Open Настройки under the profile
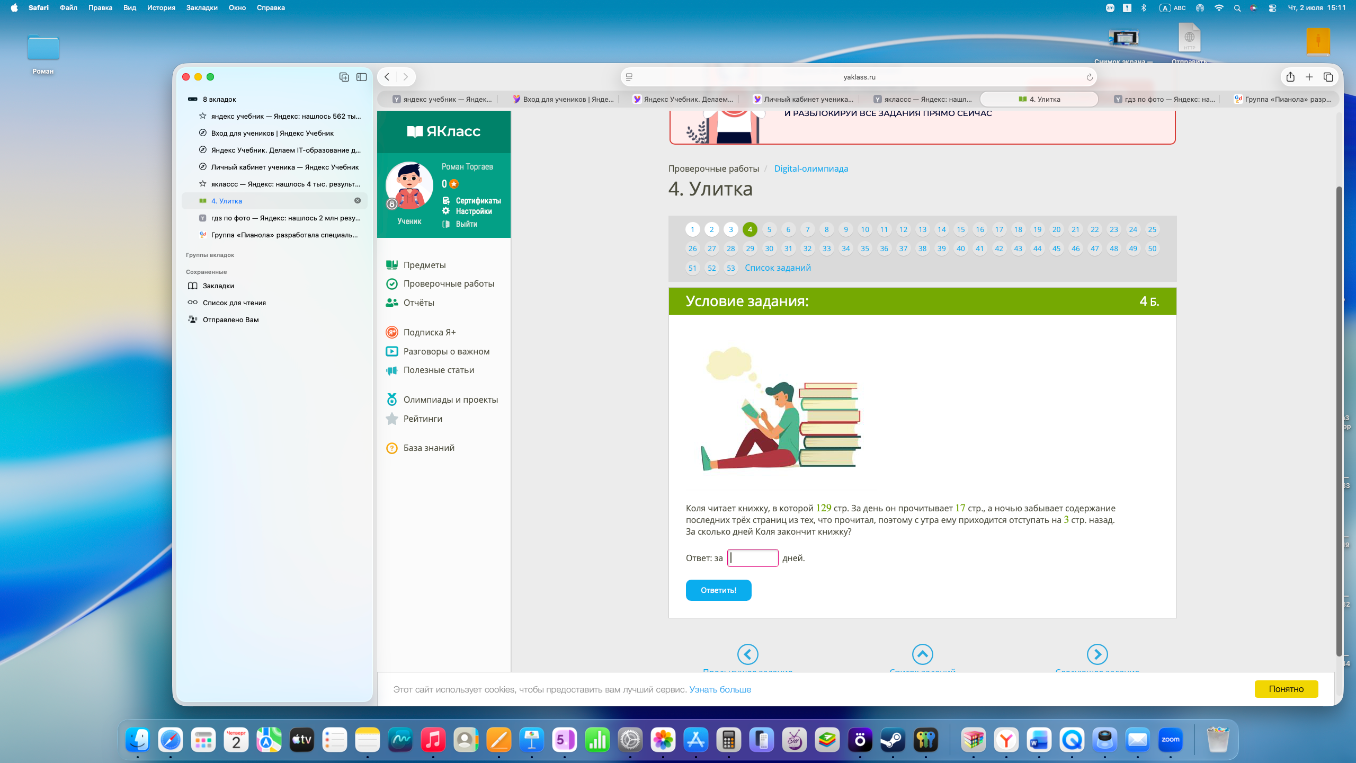This screenshot has height=763, width=1356. click(473, 212)
